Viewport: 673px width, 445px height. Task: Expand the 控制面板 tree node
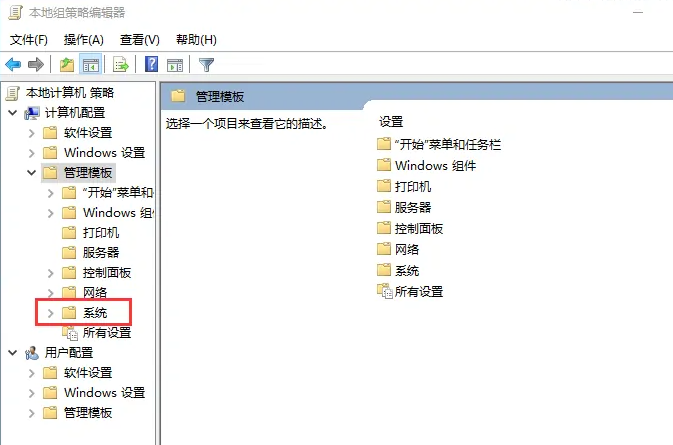coord(50,273)
